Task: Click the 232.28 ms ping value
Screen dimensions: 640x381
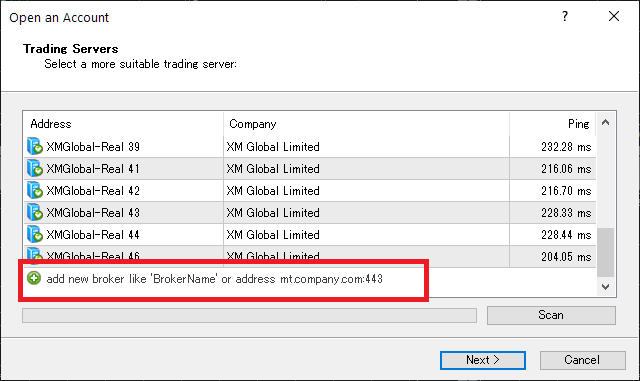Action: point(566,147)
